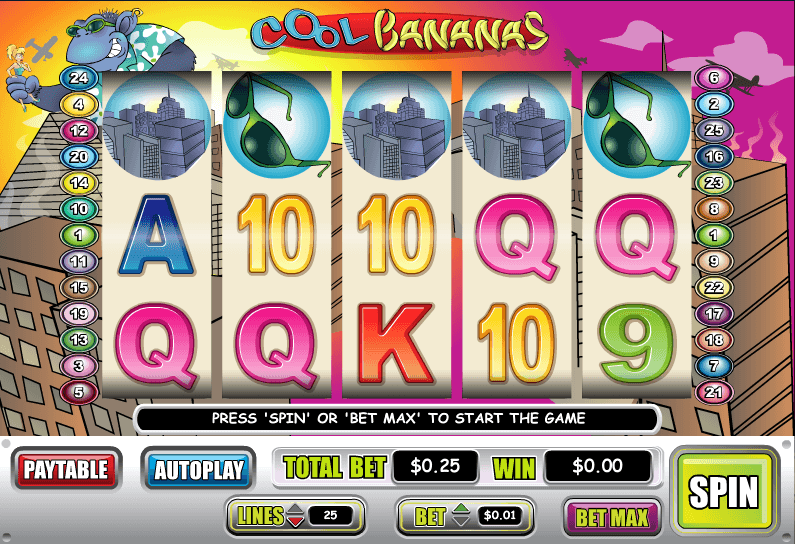Image resolution: width=795 pixels, height=544 pixels.
Task: Start Autoplay mode
Action: tap(198, 469)
